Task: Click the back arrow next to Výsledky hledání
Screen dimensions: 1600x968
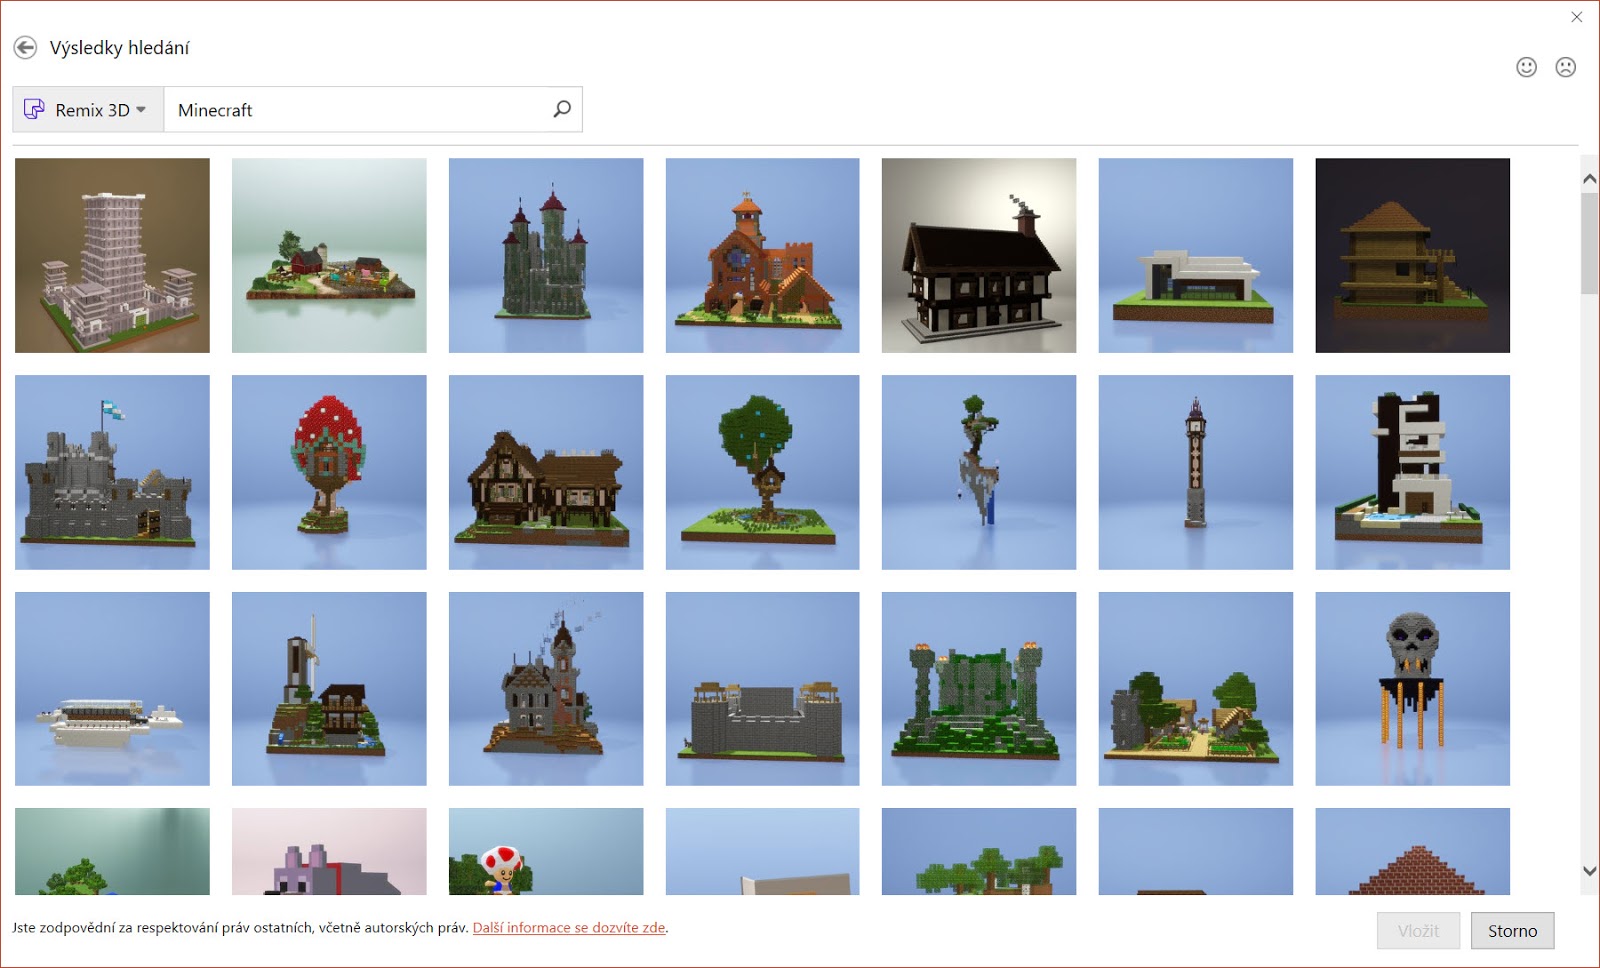Action: [x=25, y=48]
